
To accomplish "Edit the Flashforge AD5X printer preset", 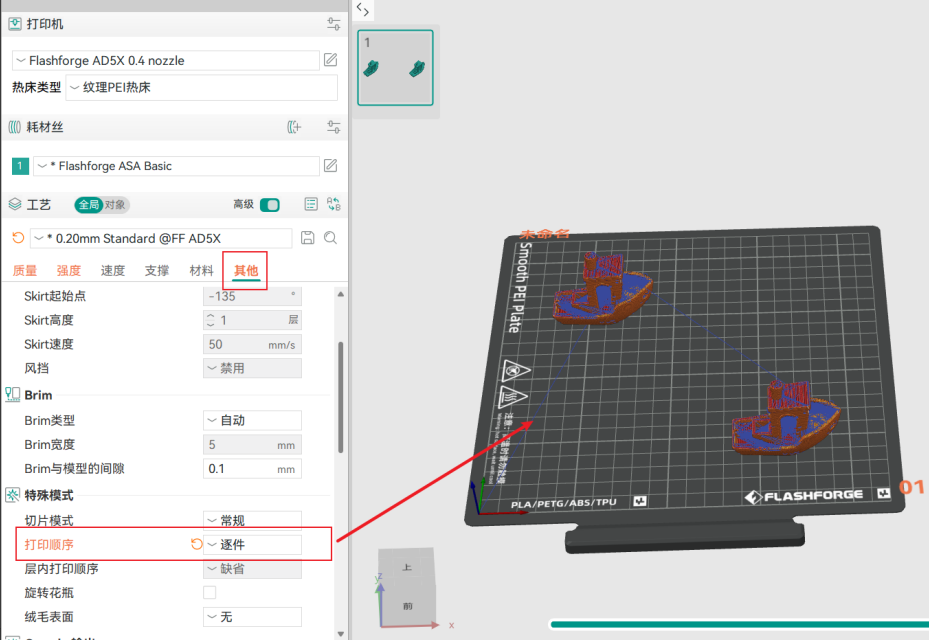I will (x=331, y=60).
